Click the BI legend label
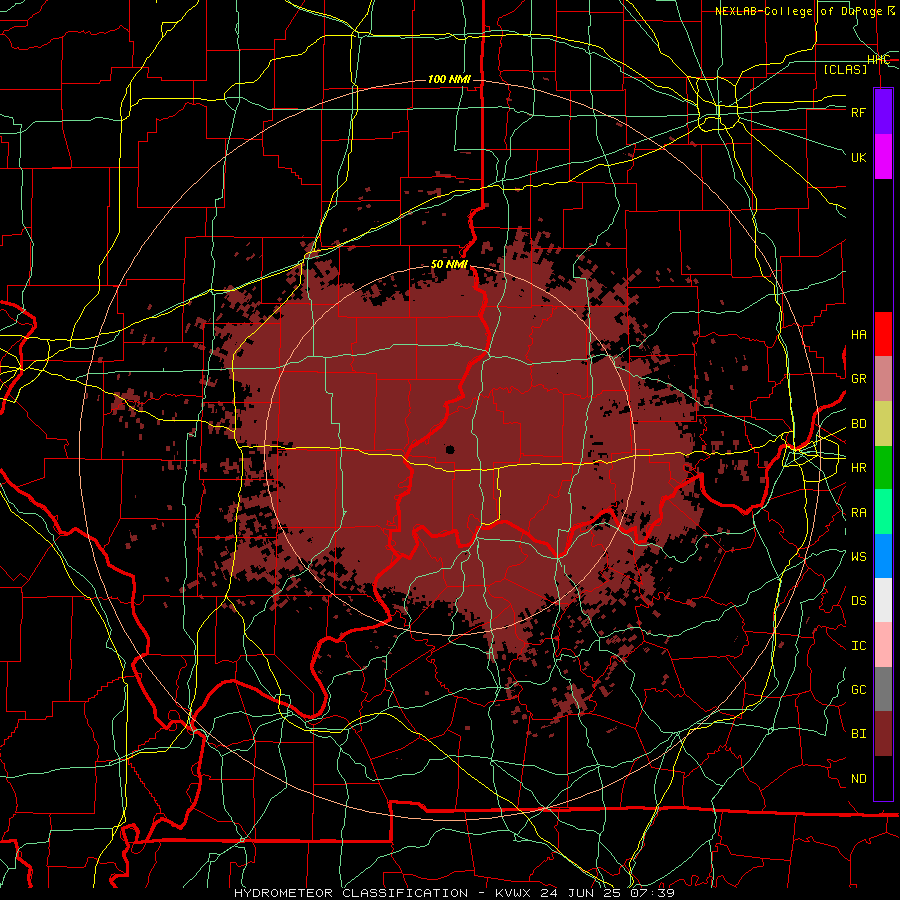 pos(858,734)
